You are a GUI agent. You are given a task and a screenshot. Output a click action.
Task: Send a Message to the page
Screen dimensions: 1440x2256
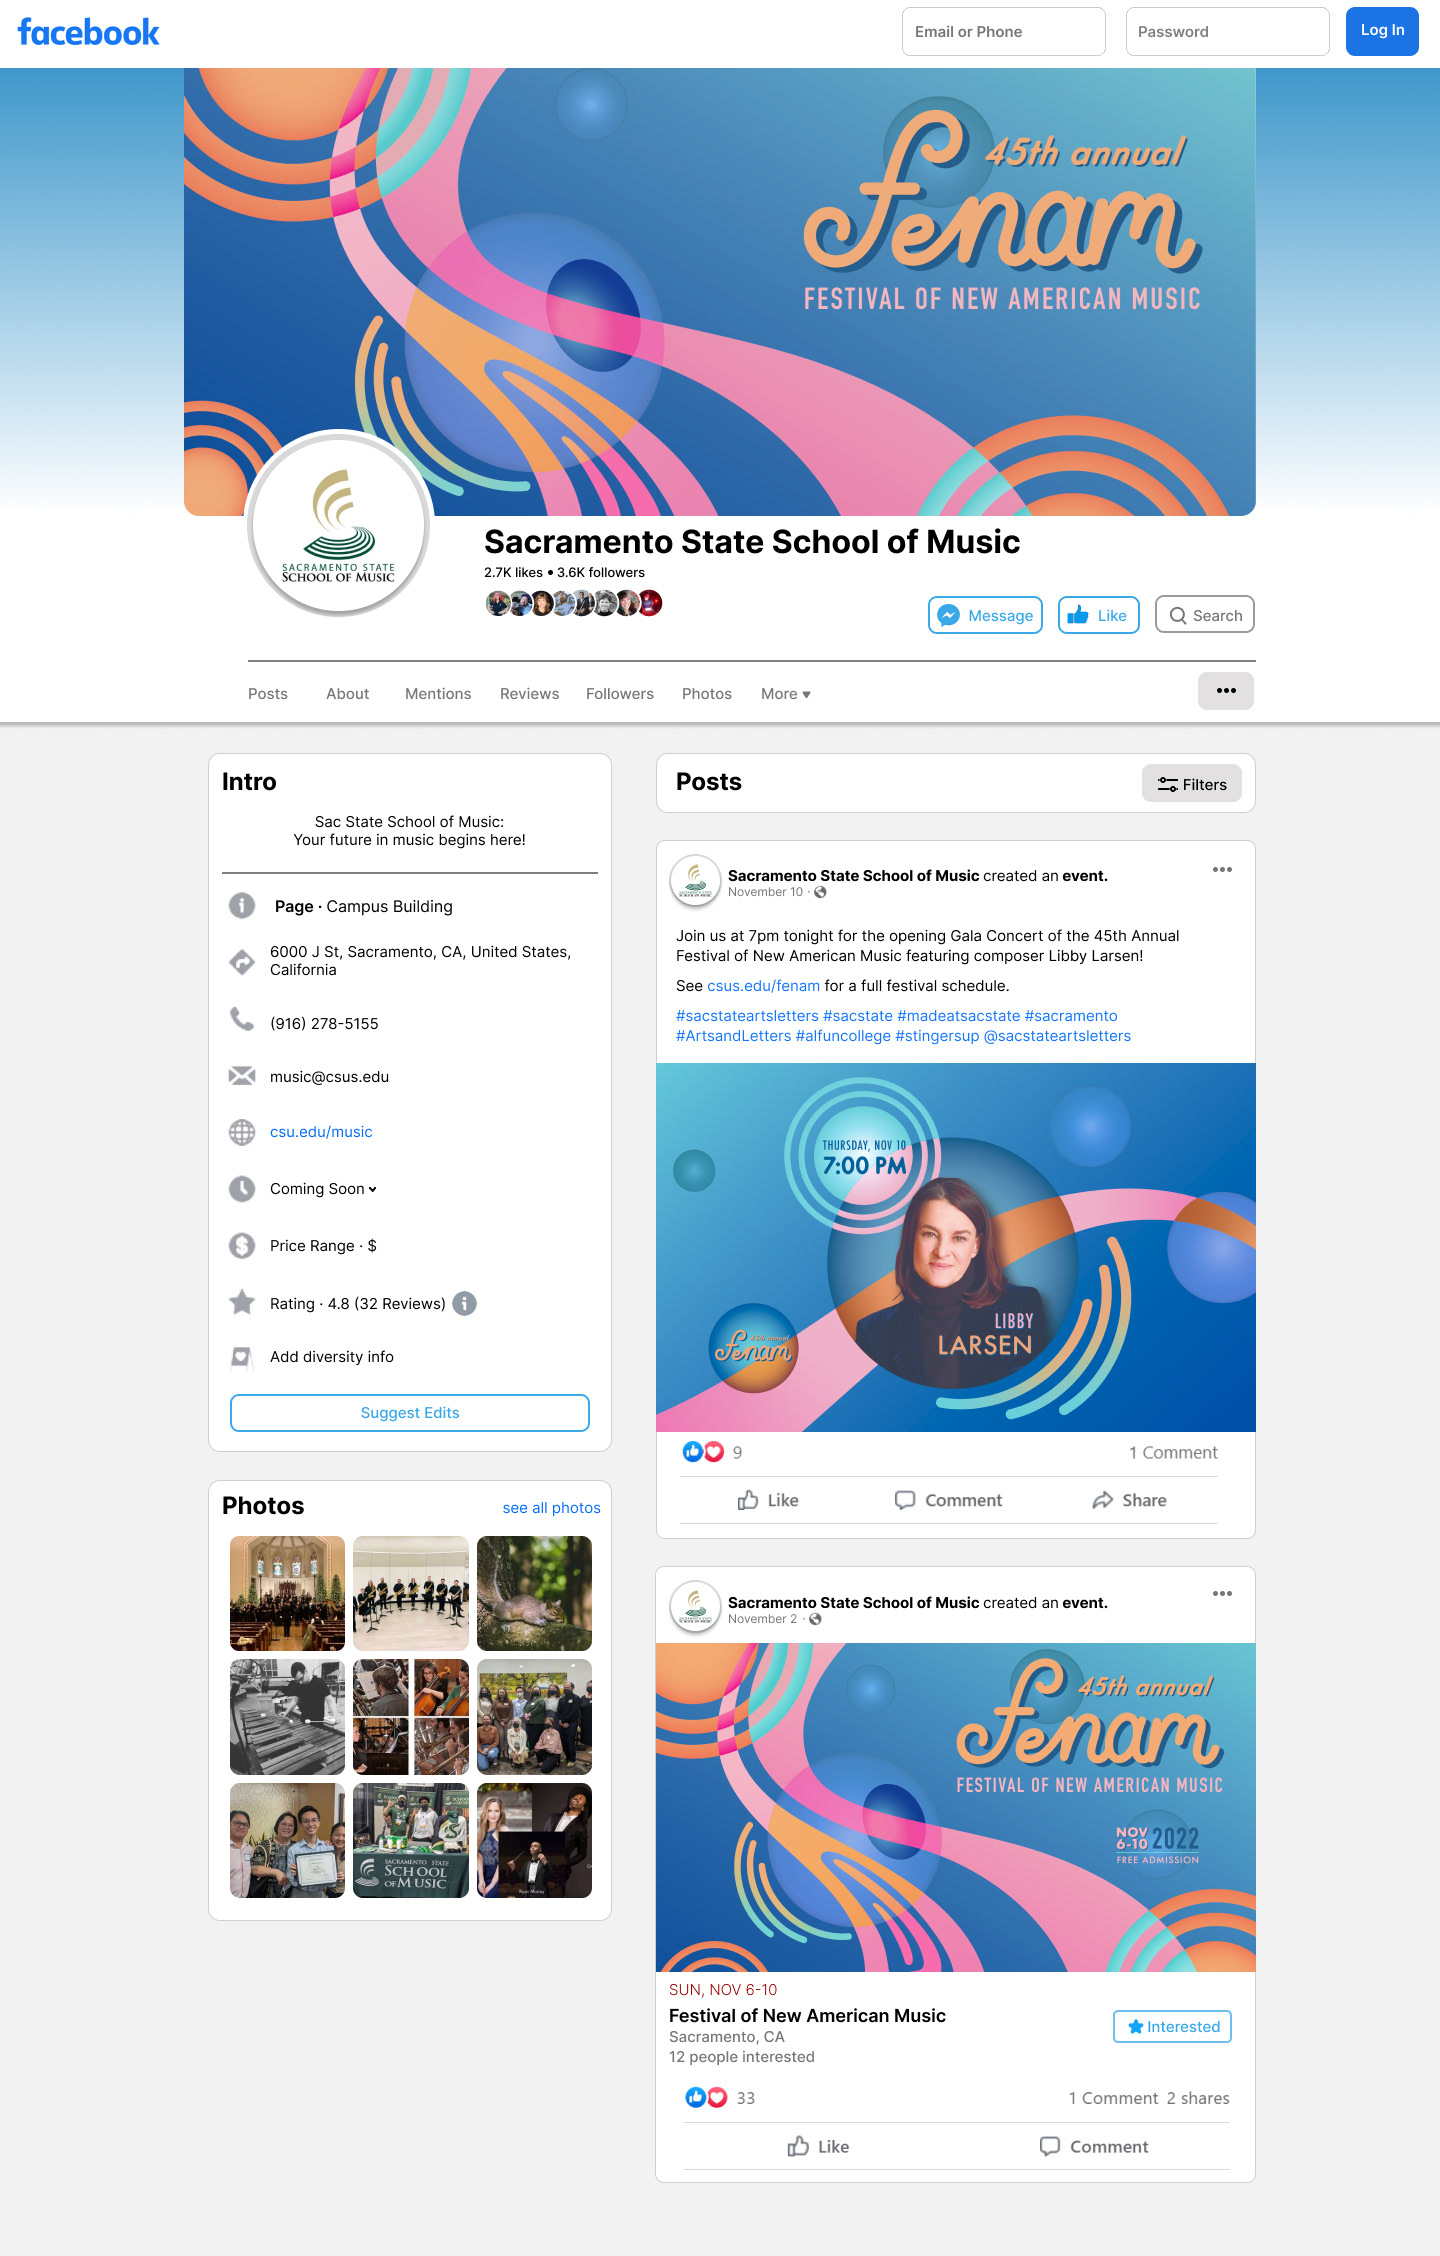pyautogui.click(x=985, y=616)
